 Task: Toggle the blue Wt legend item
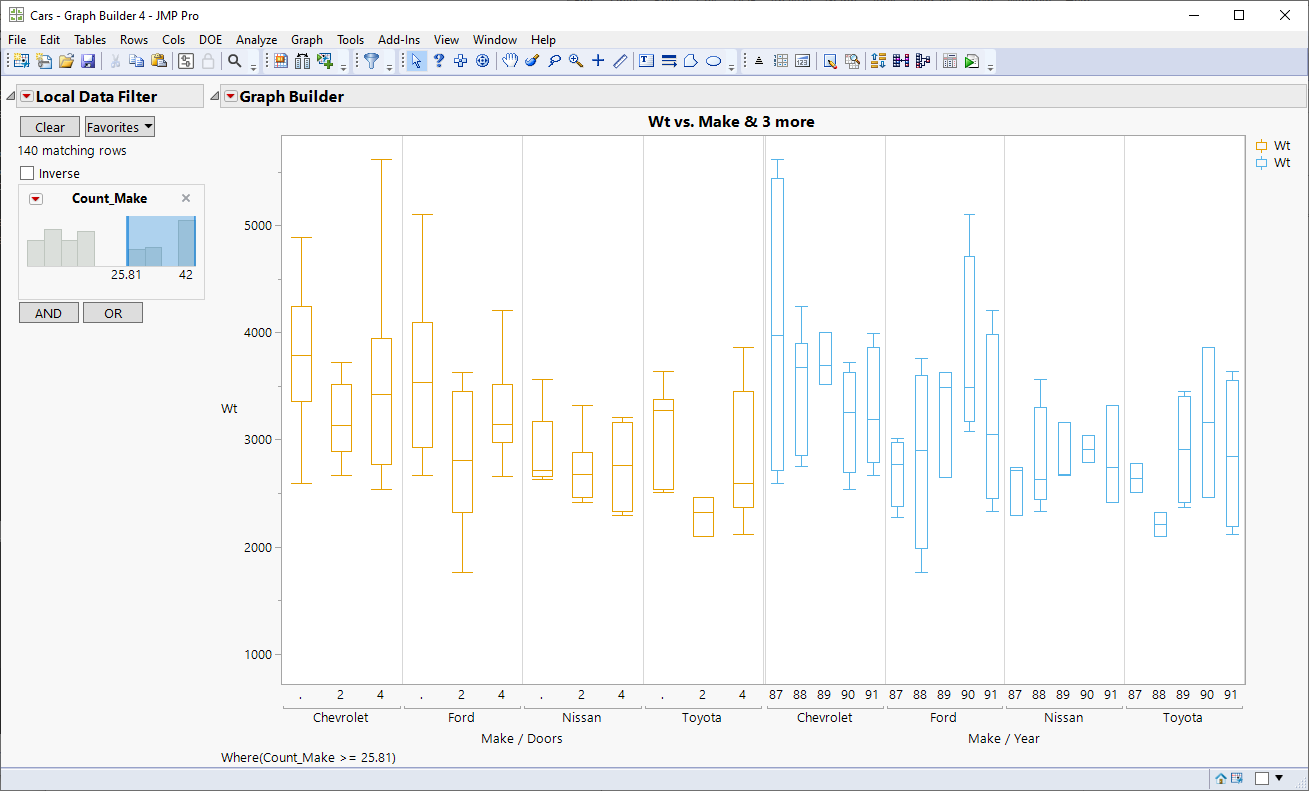coord(1280,162)
